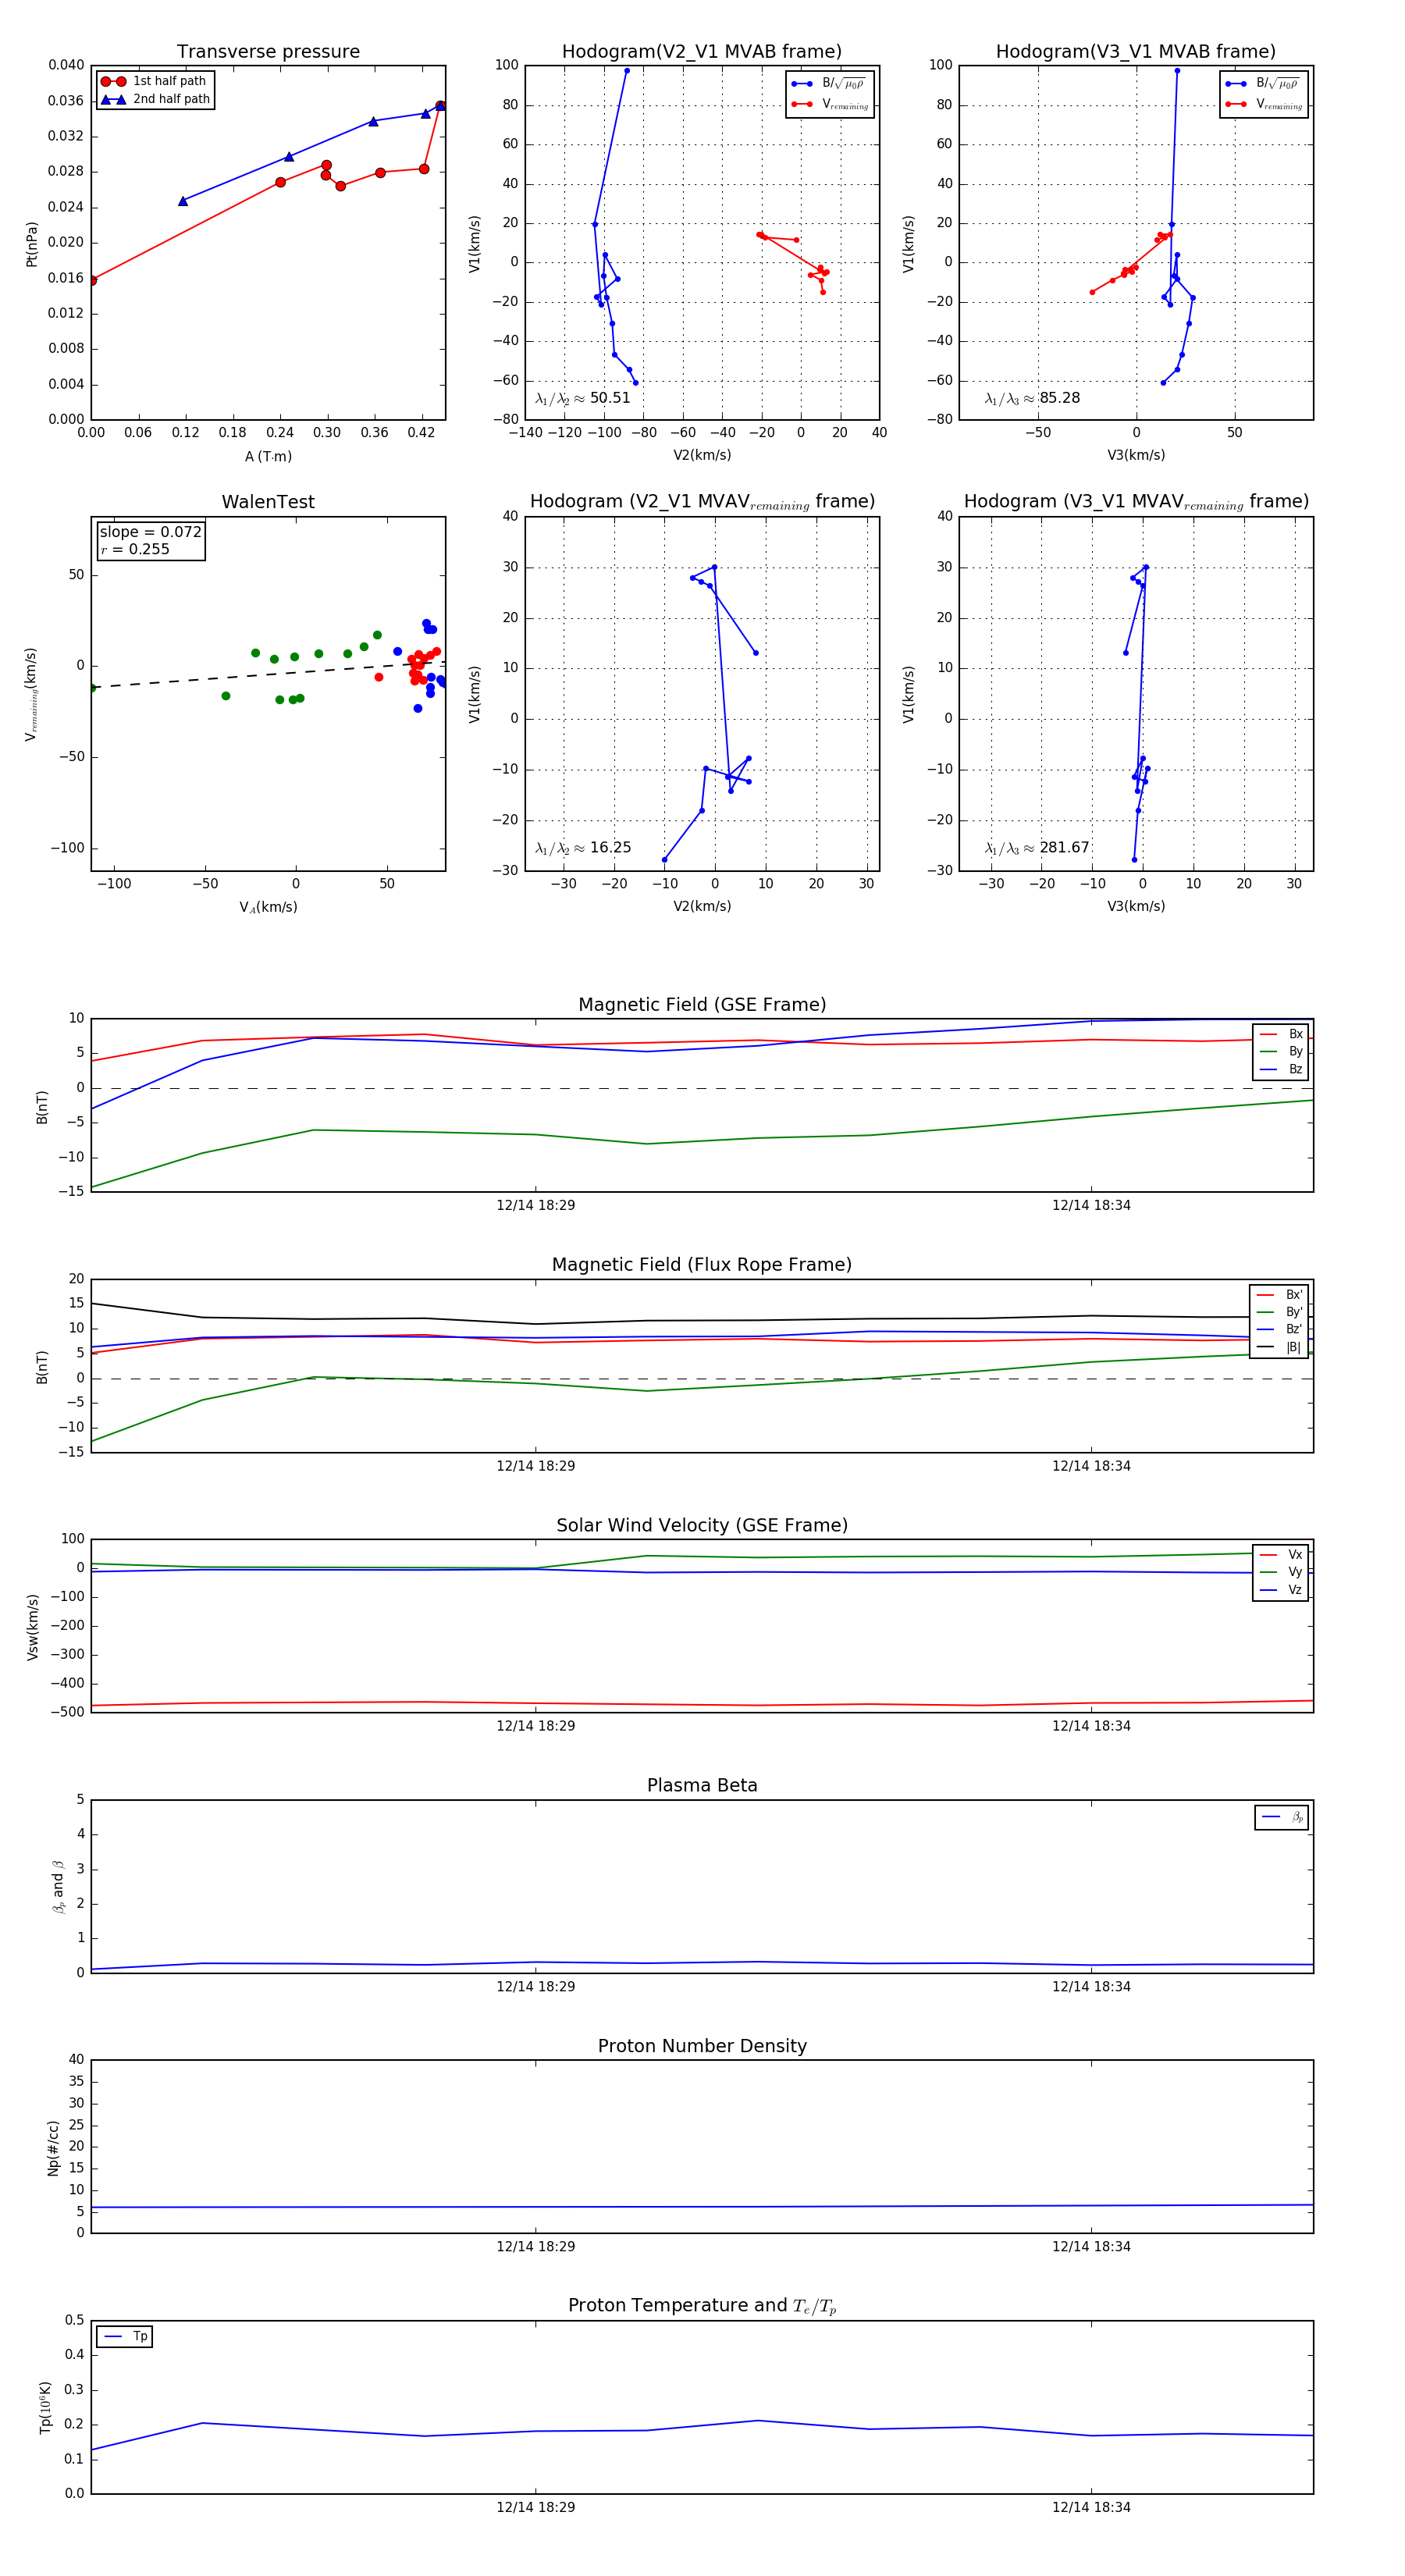Click the Bx' legend entry
Image resolution: width=1405 pixels, height=2576 pixels.
click(1279, 1295)
